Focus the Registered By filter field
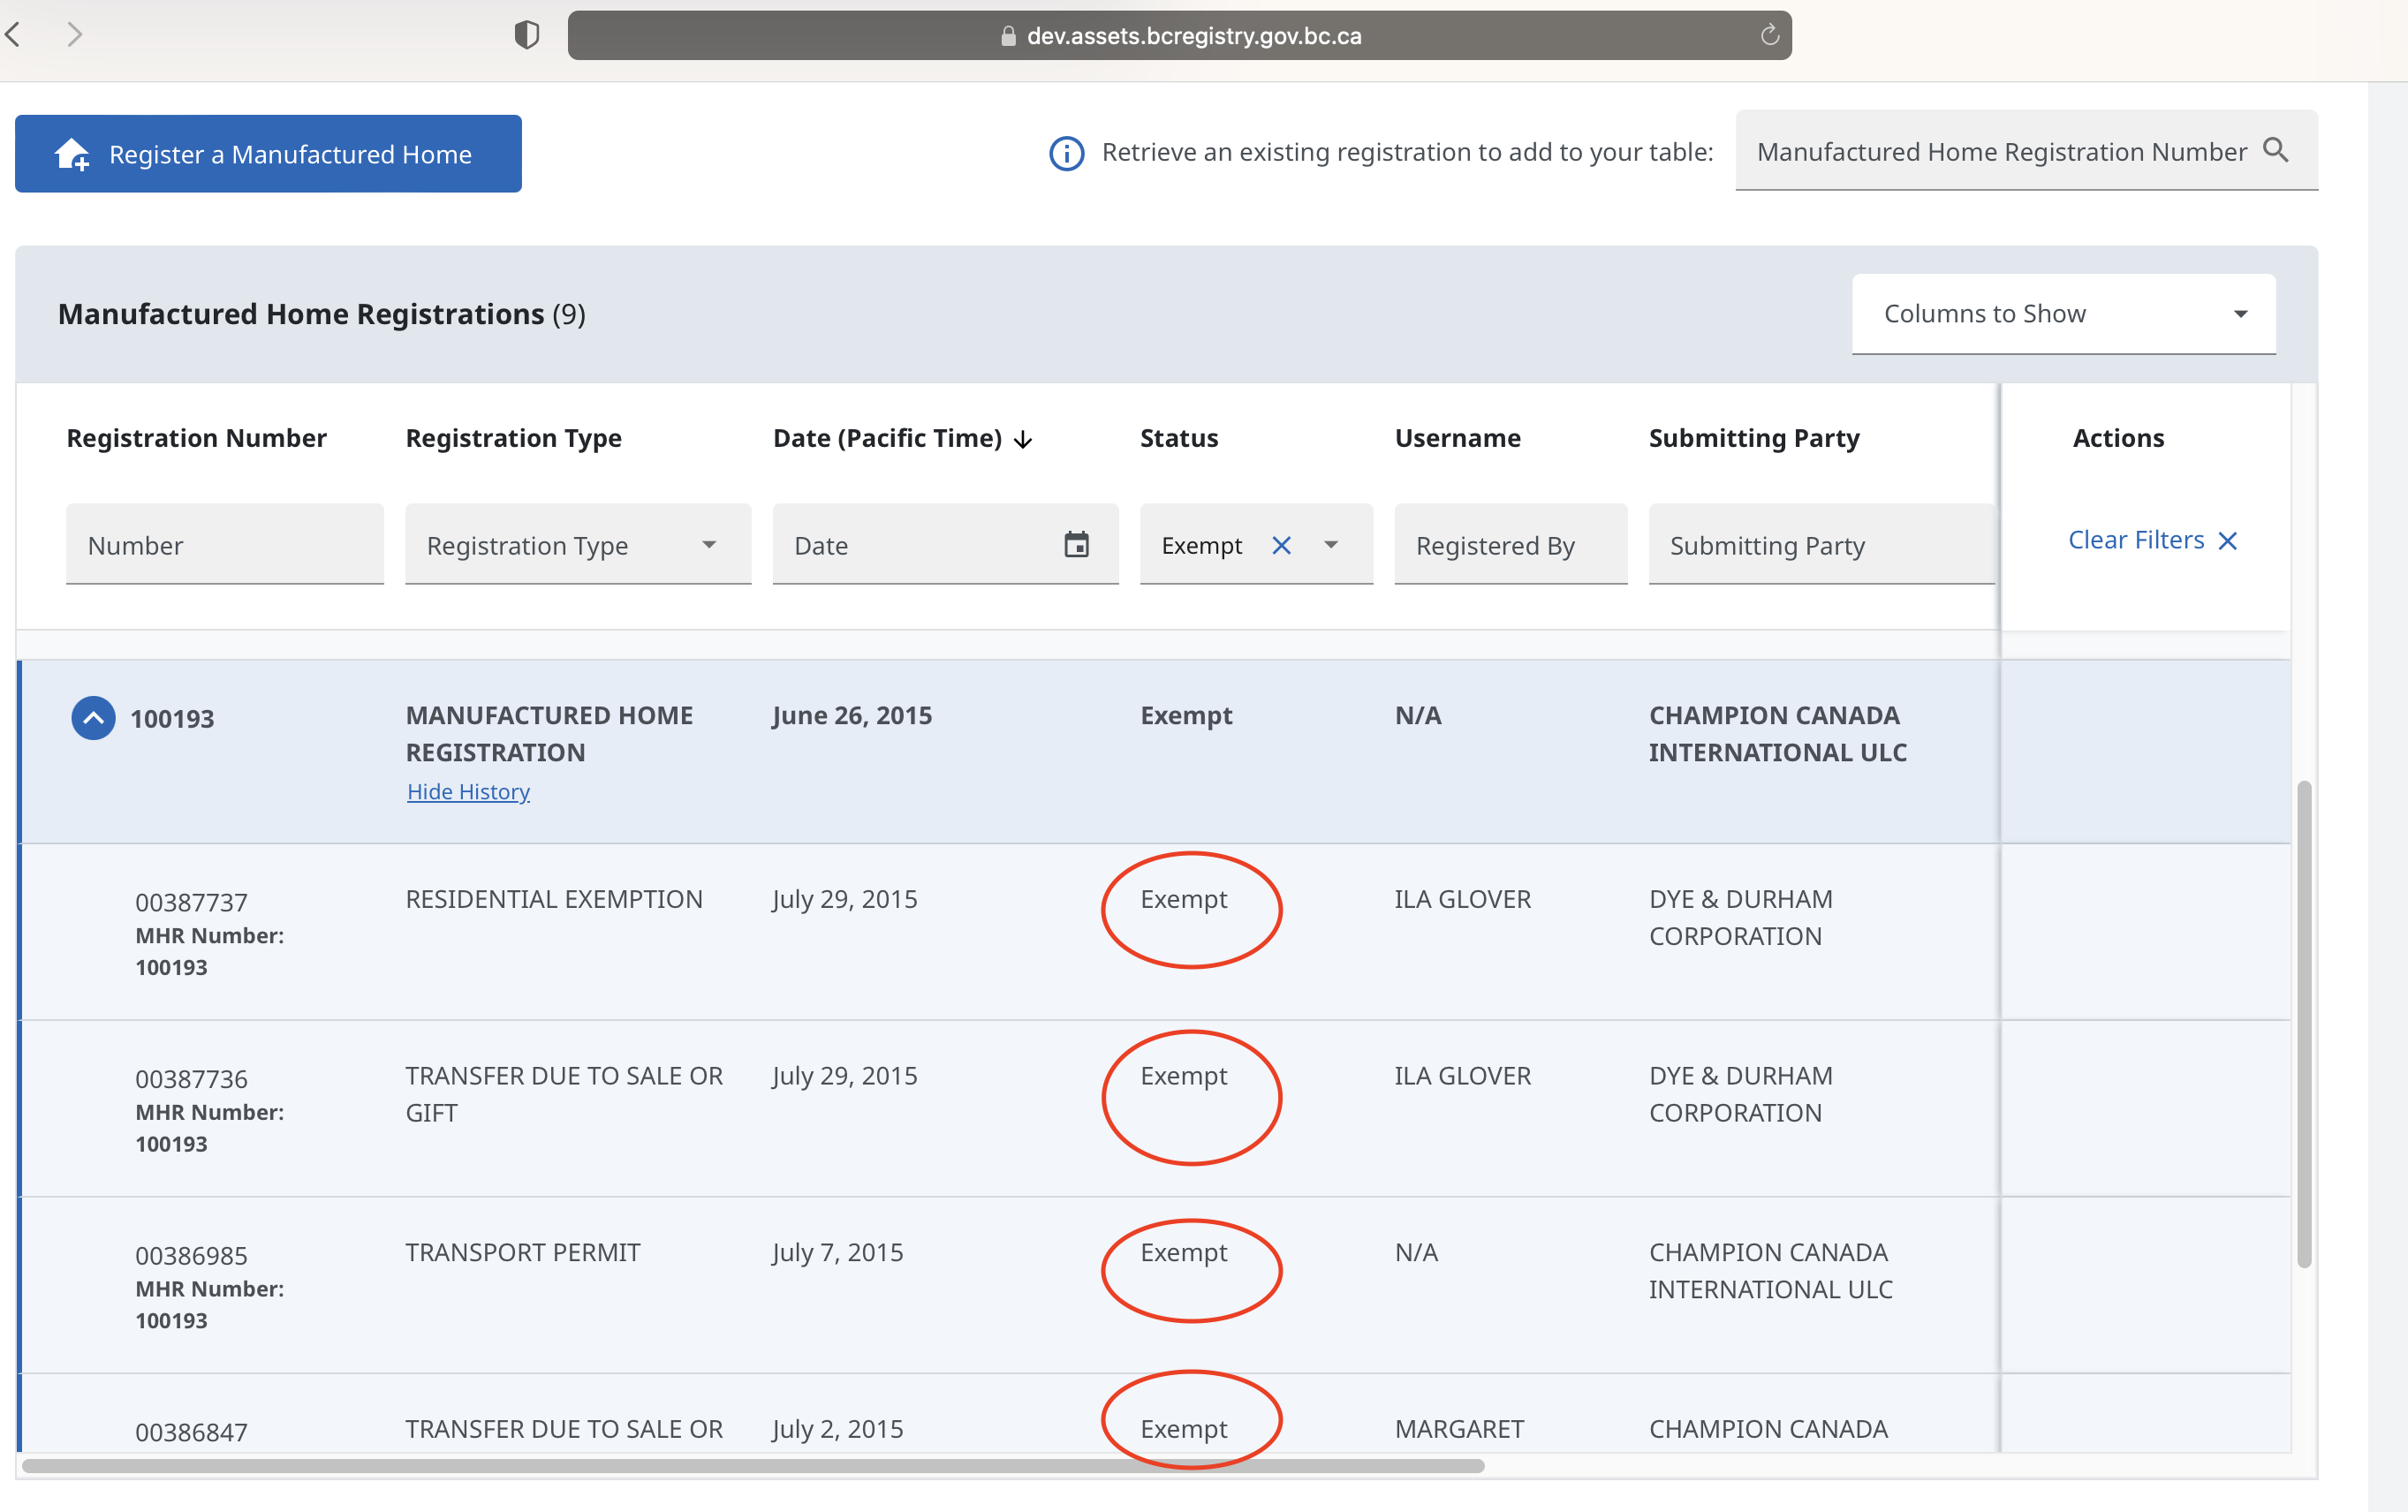 1511,545
